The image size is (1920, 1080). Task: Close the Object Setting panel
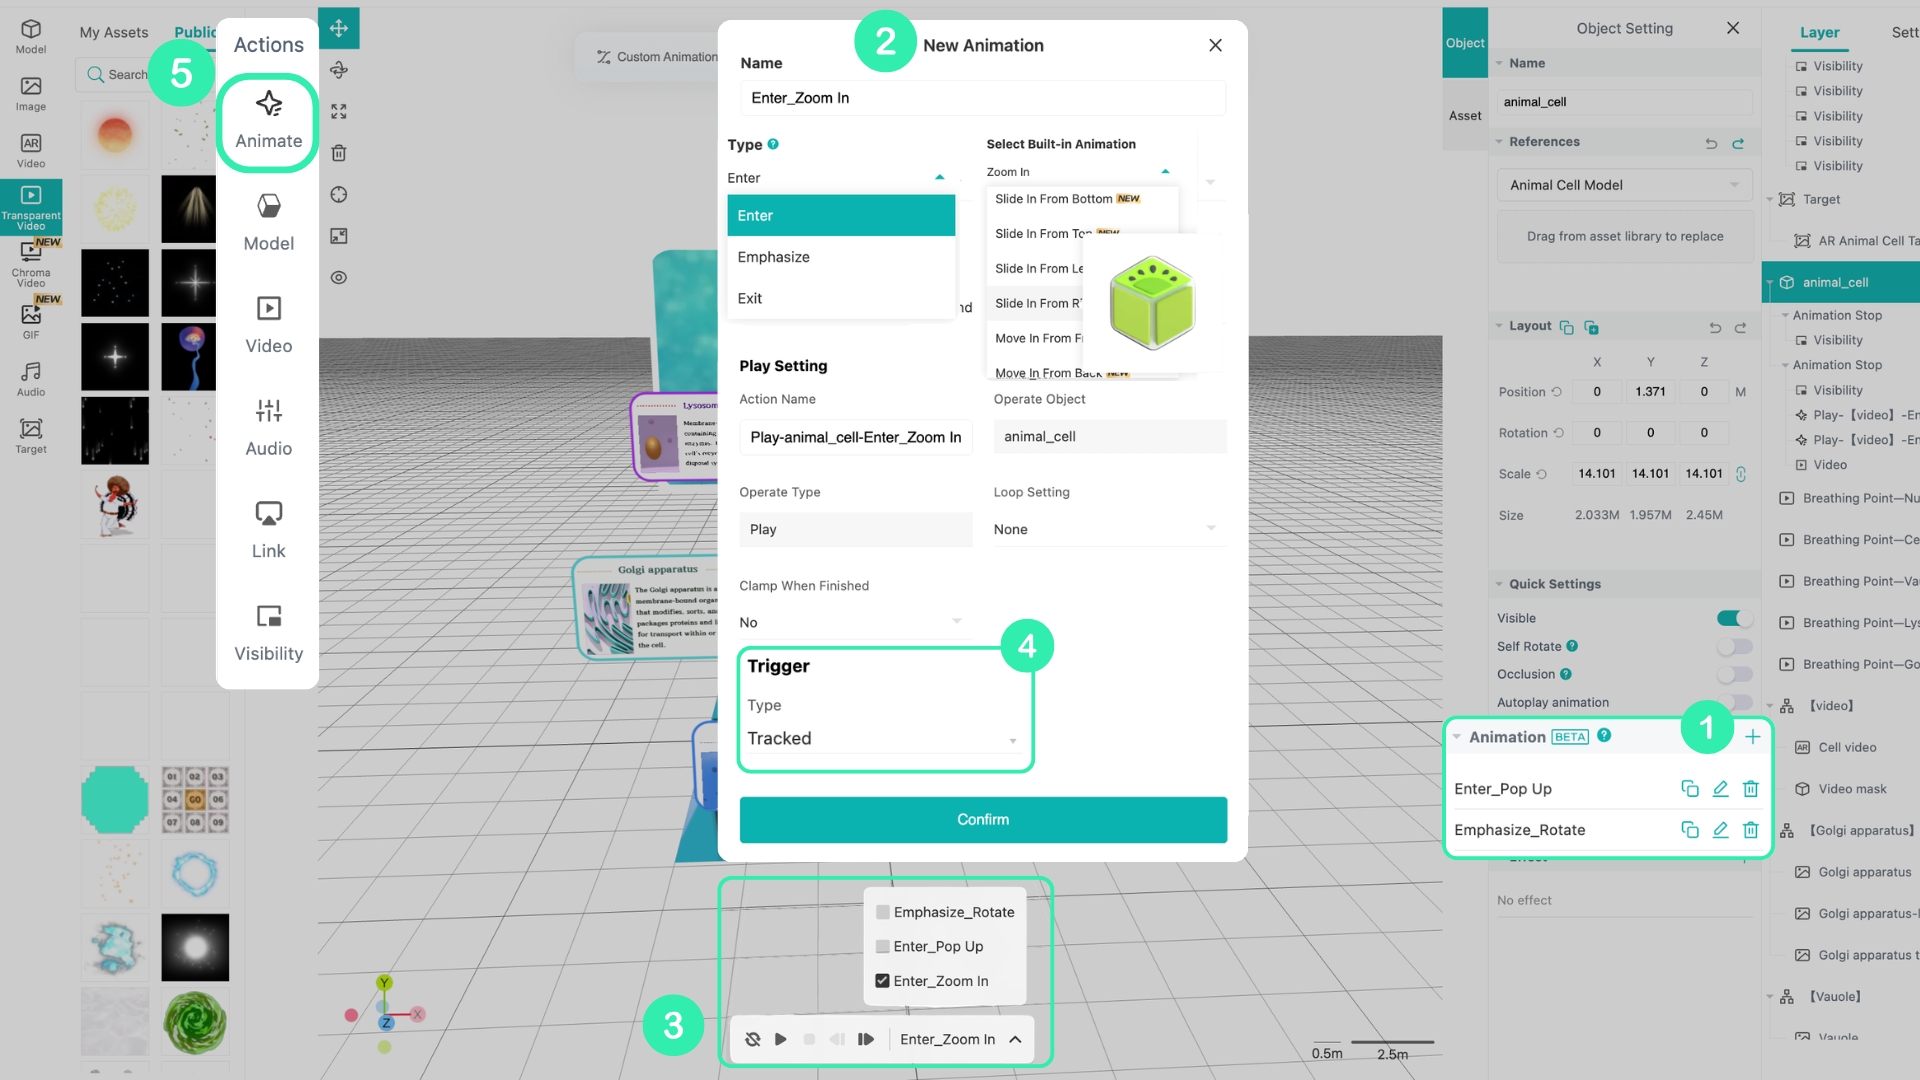coord(1733,28)
